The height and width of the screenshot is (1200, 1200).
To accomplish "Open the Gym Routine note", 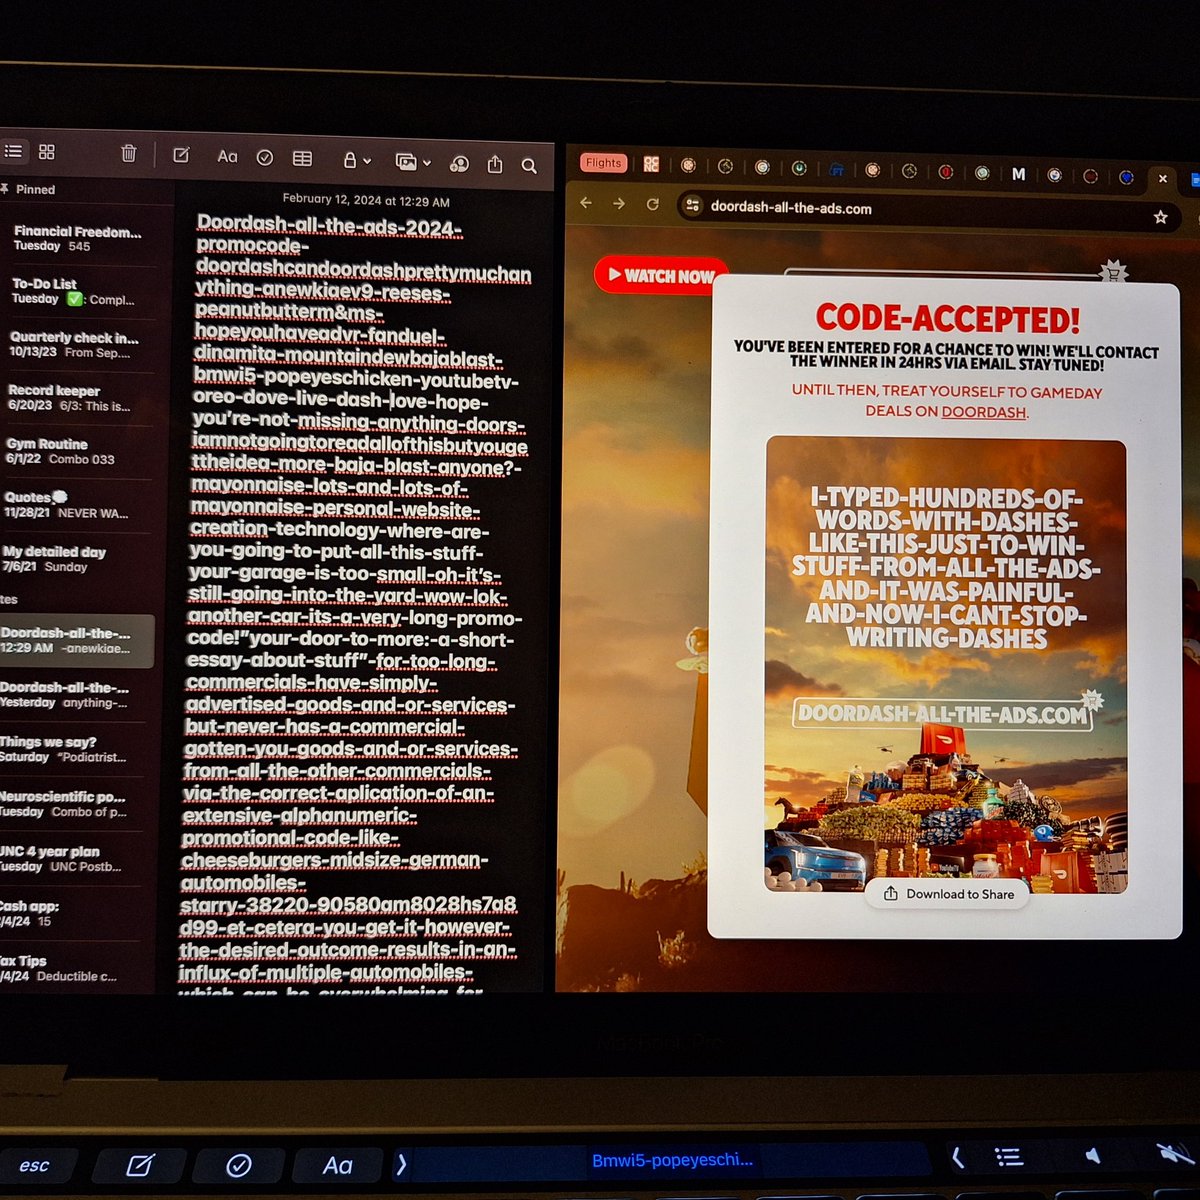I will tap(72, 451).
